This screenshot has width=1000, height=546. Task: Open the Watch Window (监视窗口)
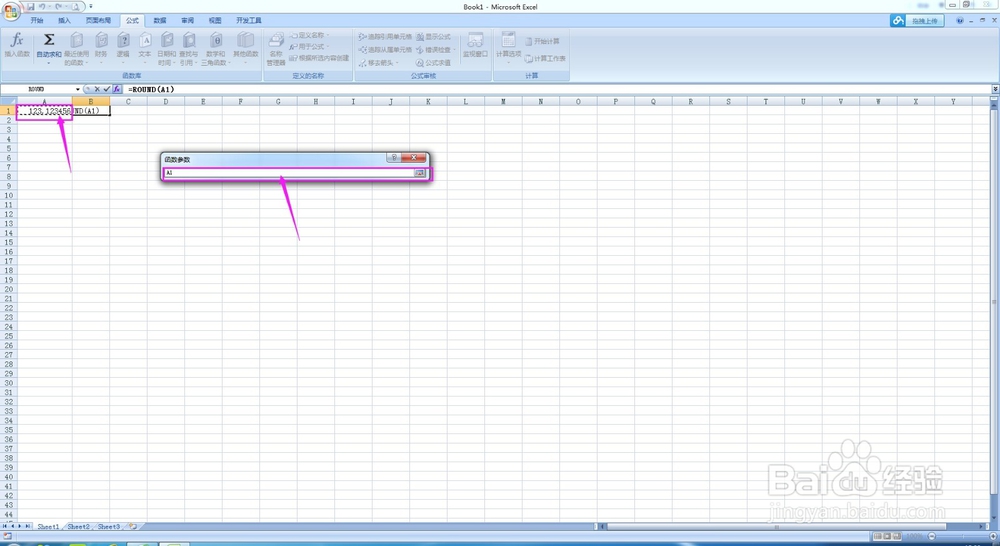pos(475,45)
